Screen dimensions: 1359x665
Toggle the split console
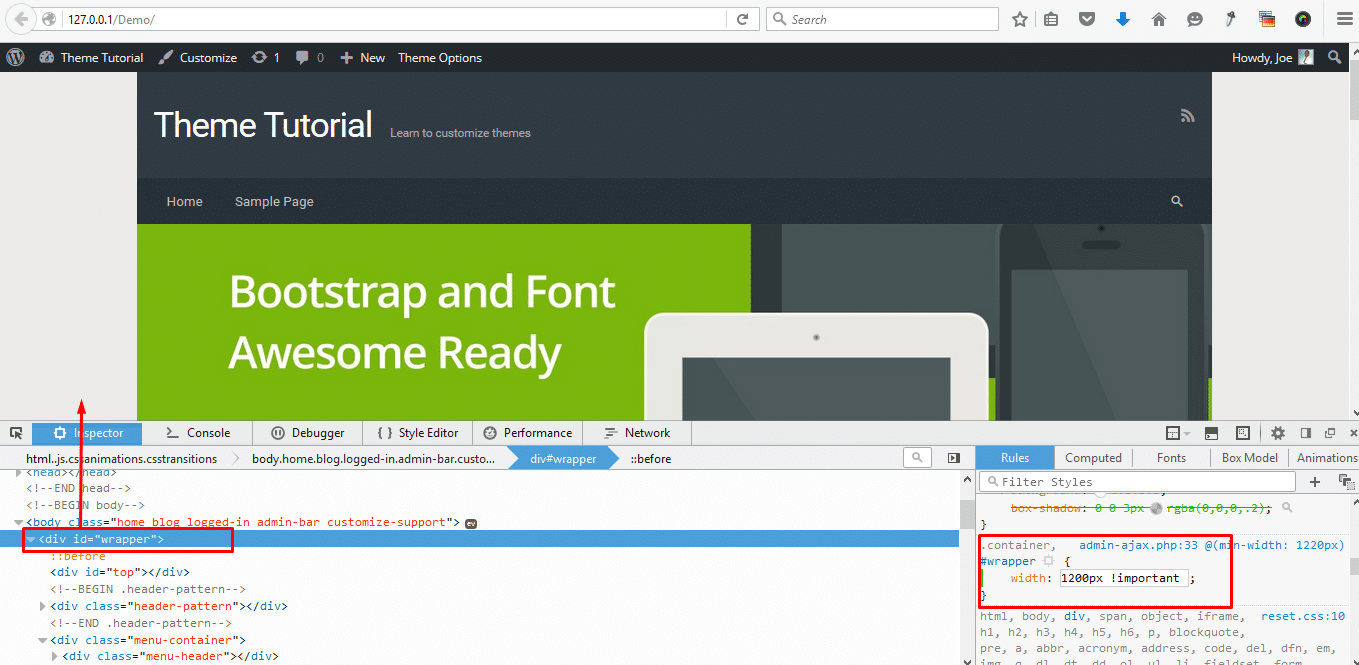click(1211, 433)
